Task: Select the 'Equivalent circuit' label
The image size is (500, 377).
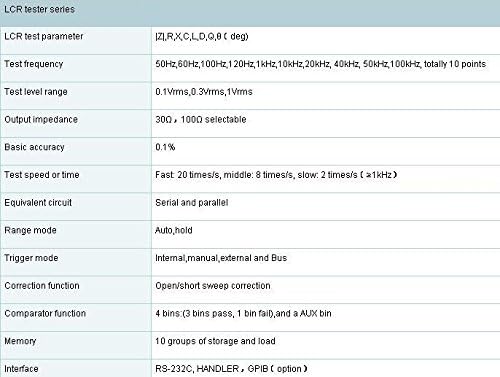Action: point(38,202)
